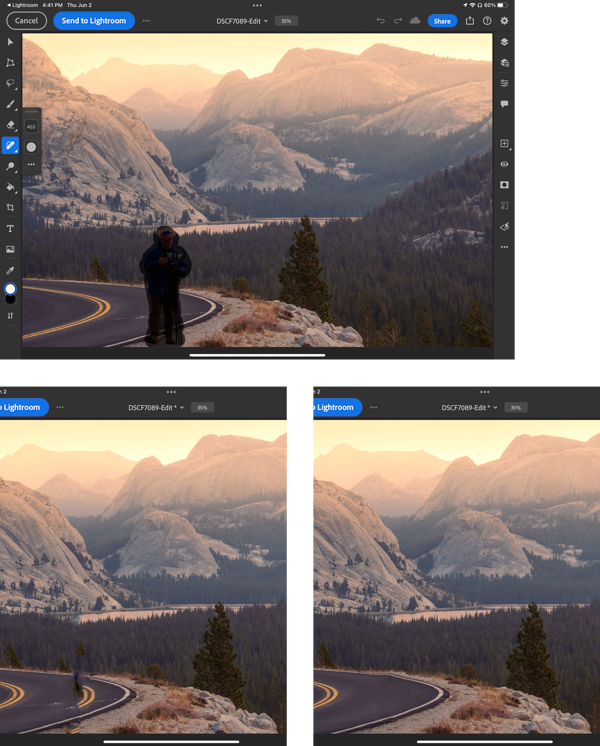Redo the last action
Screen dimensions: 600x746
pyautogui.click(x=397, y=21)
